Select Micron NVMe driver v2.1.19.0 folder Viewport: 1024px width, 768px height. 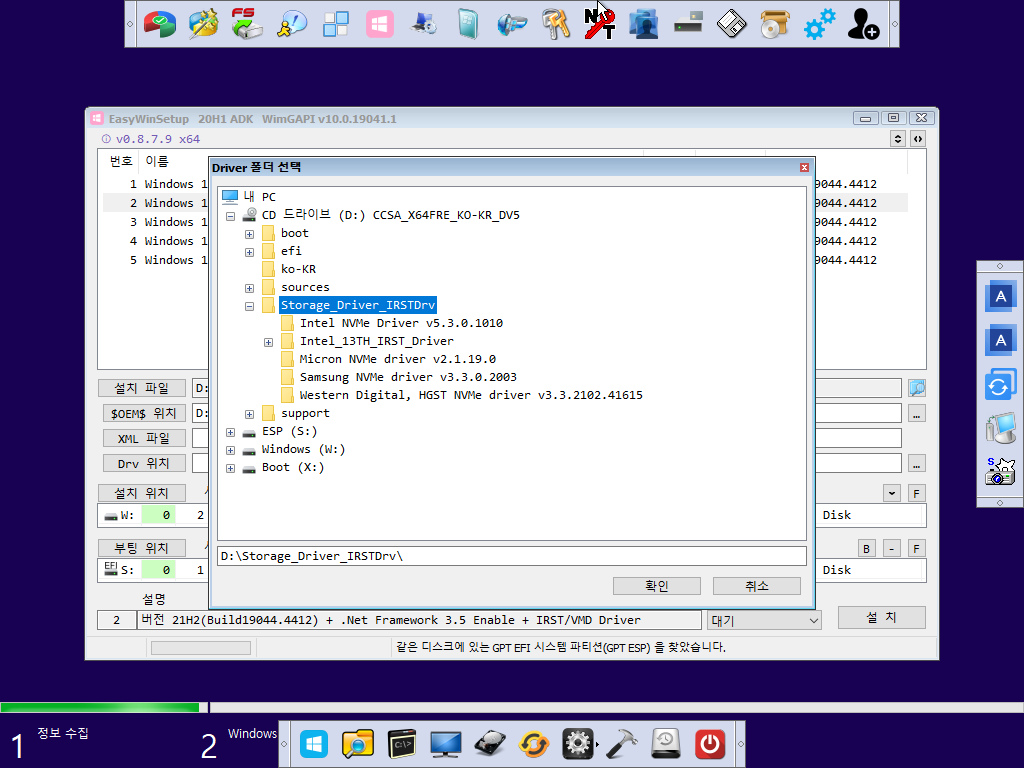397,359
